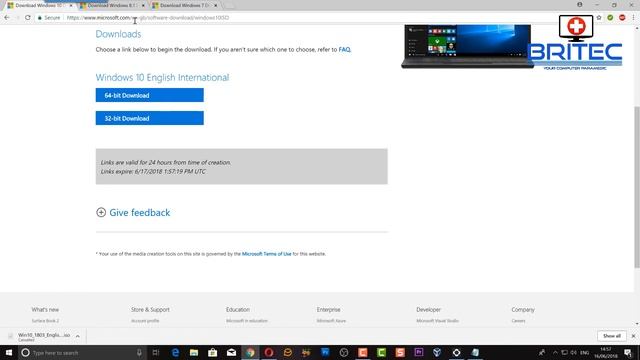Start the 64-bit Download

149,95
